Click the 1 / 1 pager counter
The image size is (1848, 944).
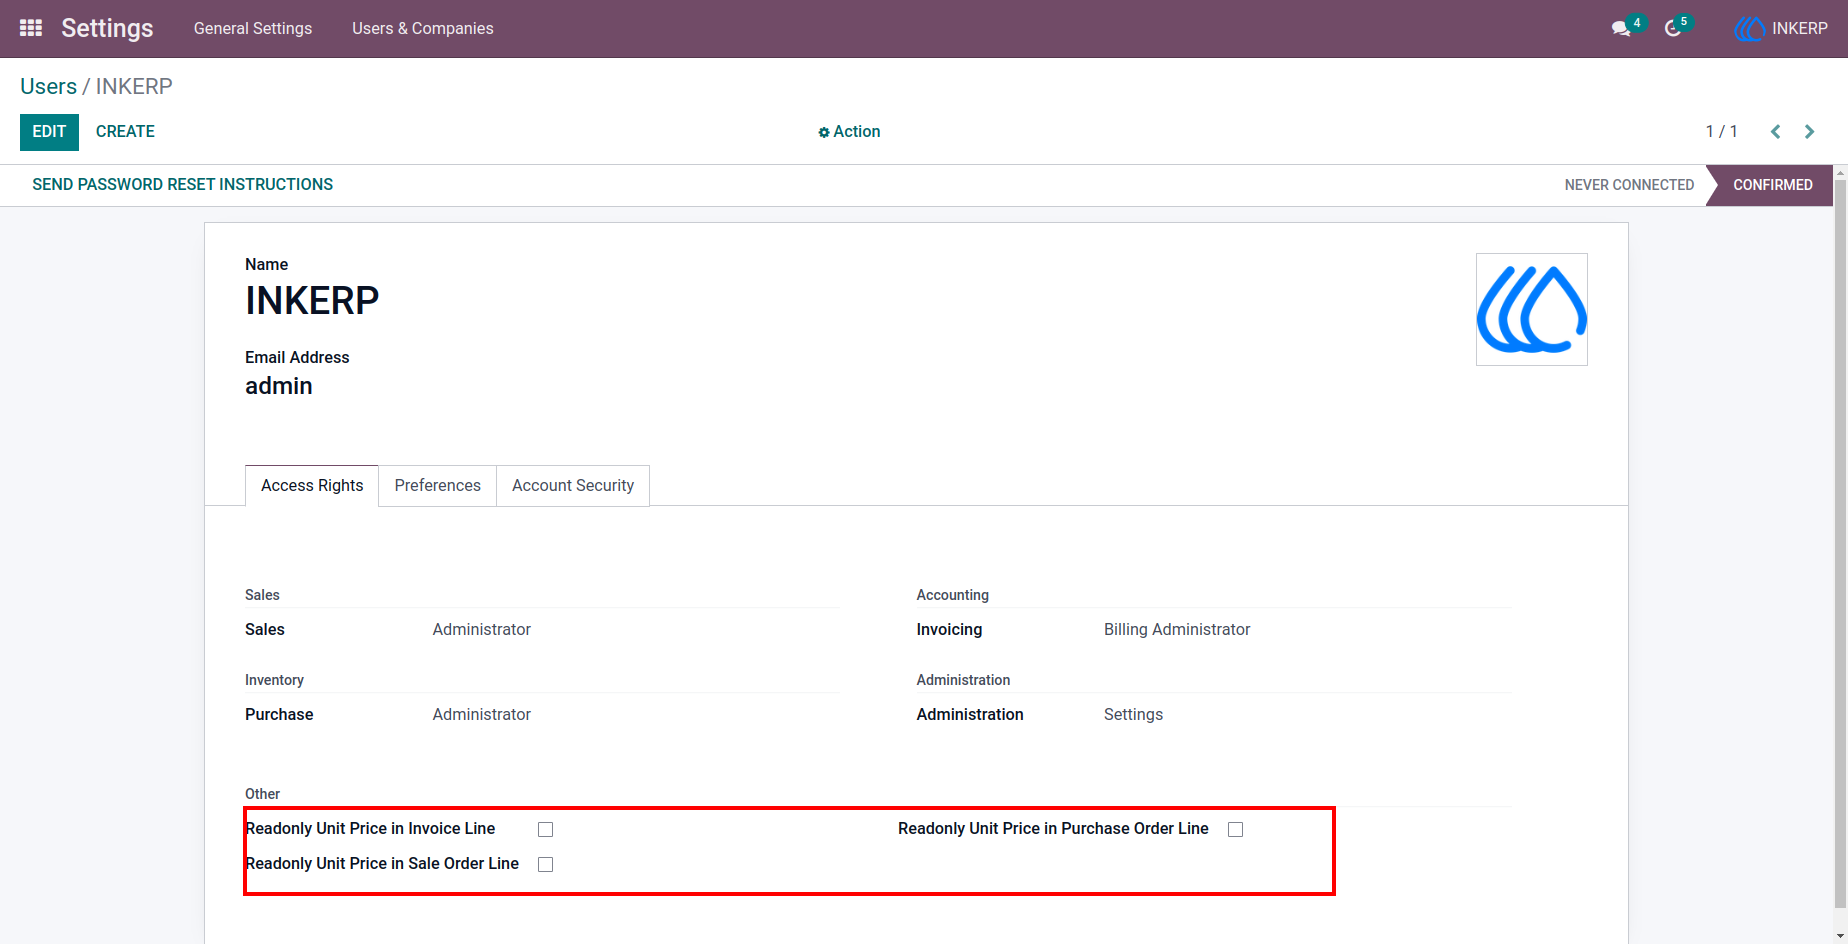click(1721, 132)
